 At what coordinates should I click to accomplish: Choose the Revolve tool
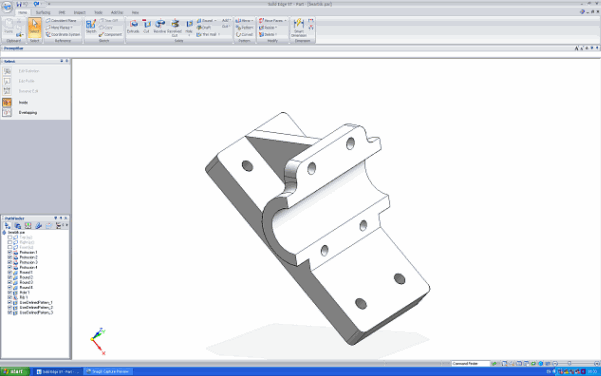(x=159, y=26)
